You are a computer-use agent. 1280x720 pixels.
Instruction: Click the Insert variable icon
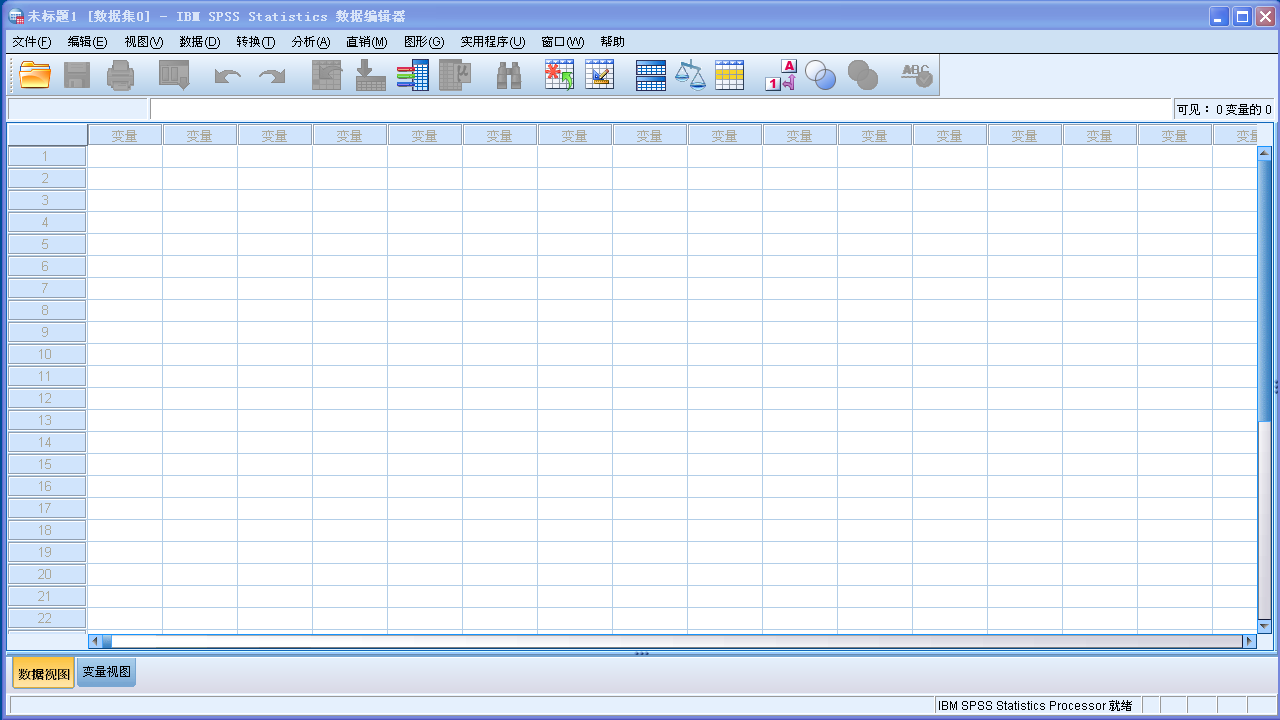(x=600, y=75)
